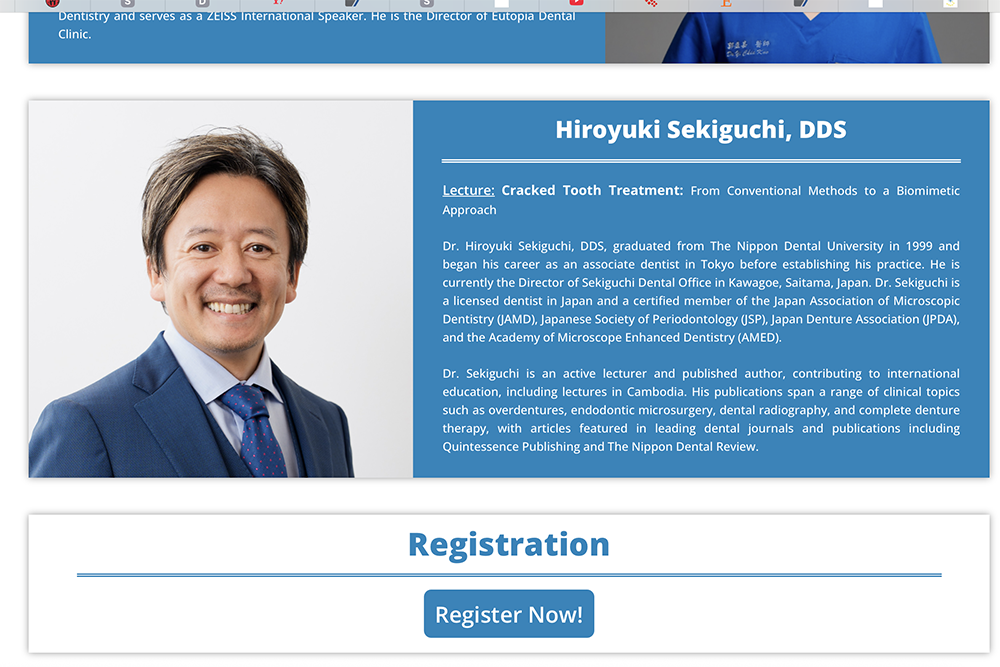Click the previous speaker's photo in blue scrubs
The height and width of the screenshot is (667, 1000).
tap(797, 37)
